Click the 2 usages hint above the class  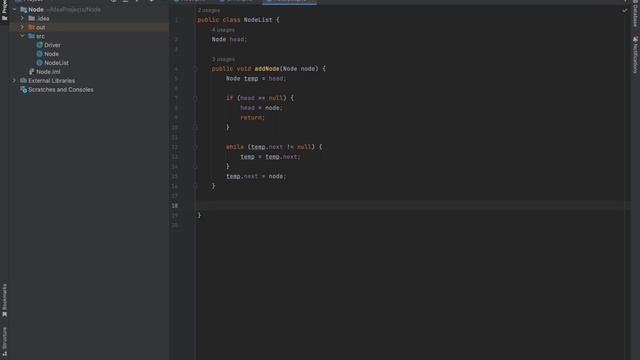(209, 10)
